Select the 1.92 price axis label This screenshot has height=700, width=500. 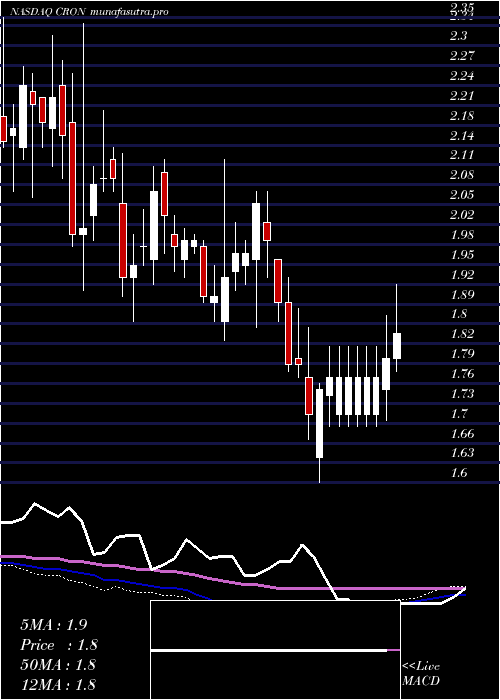[462, 275]
